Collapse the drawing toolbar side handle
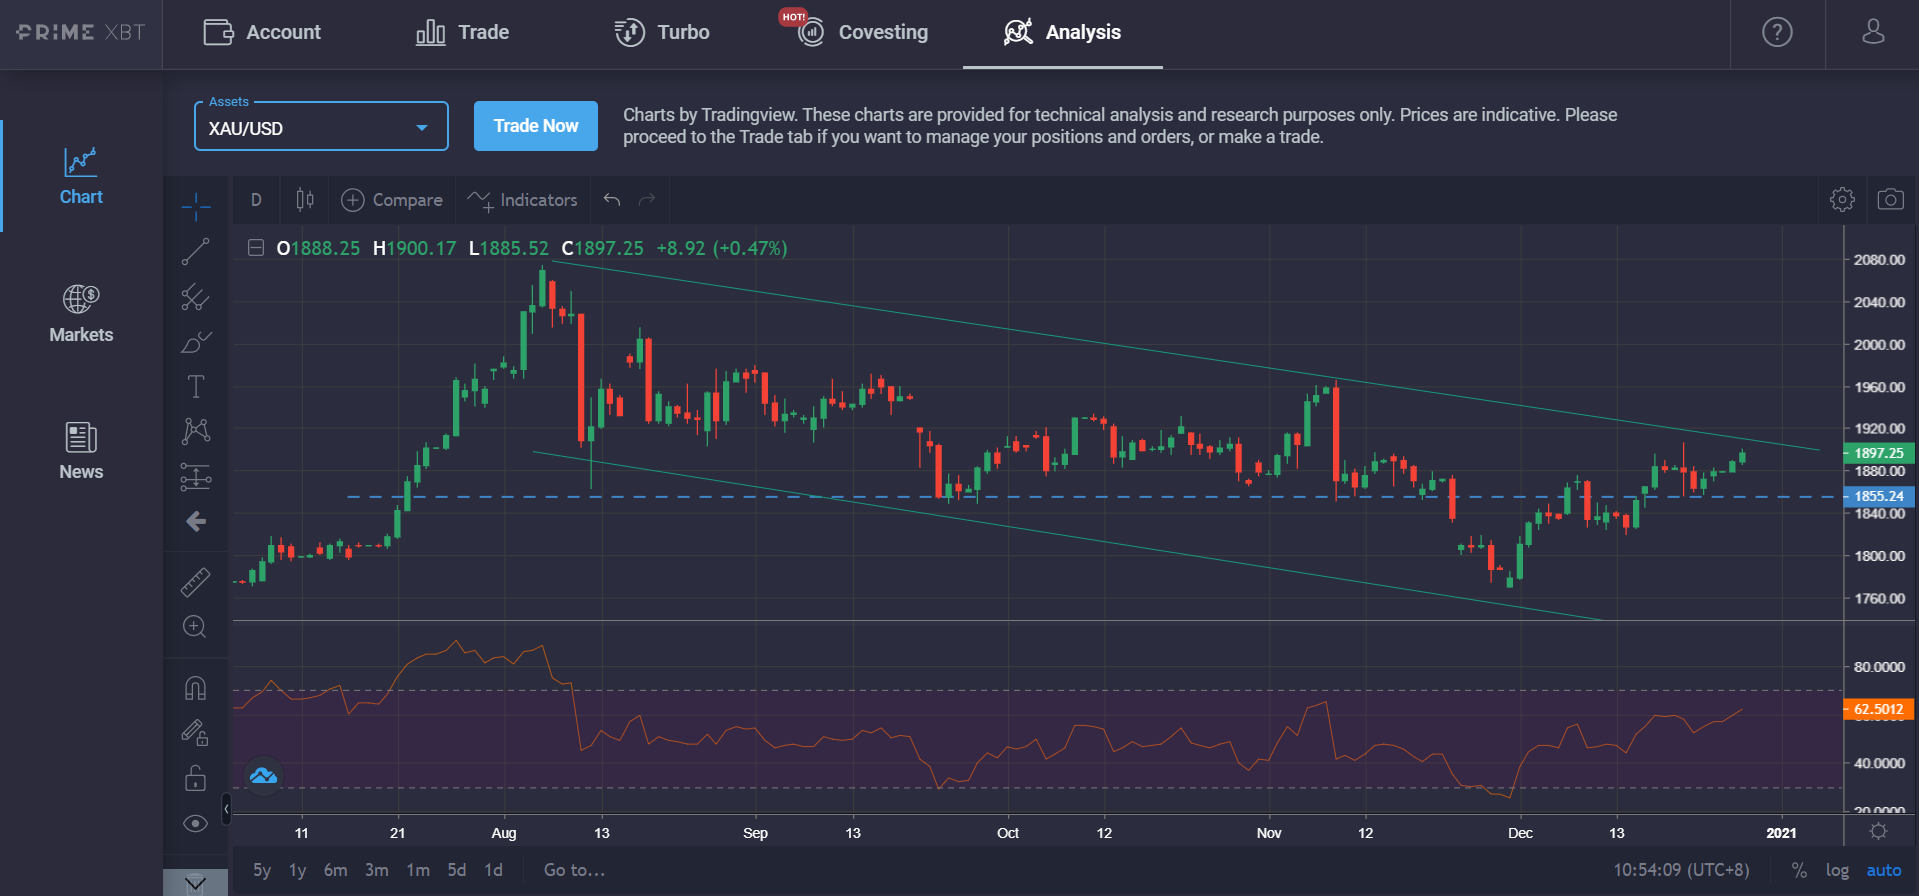Image resolution: width=1919 pixels, height=896 pixels. click(226, 808)
